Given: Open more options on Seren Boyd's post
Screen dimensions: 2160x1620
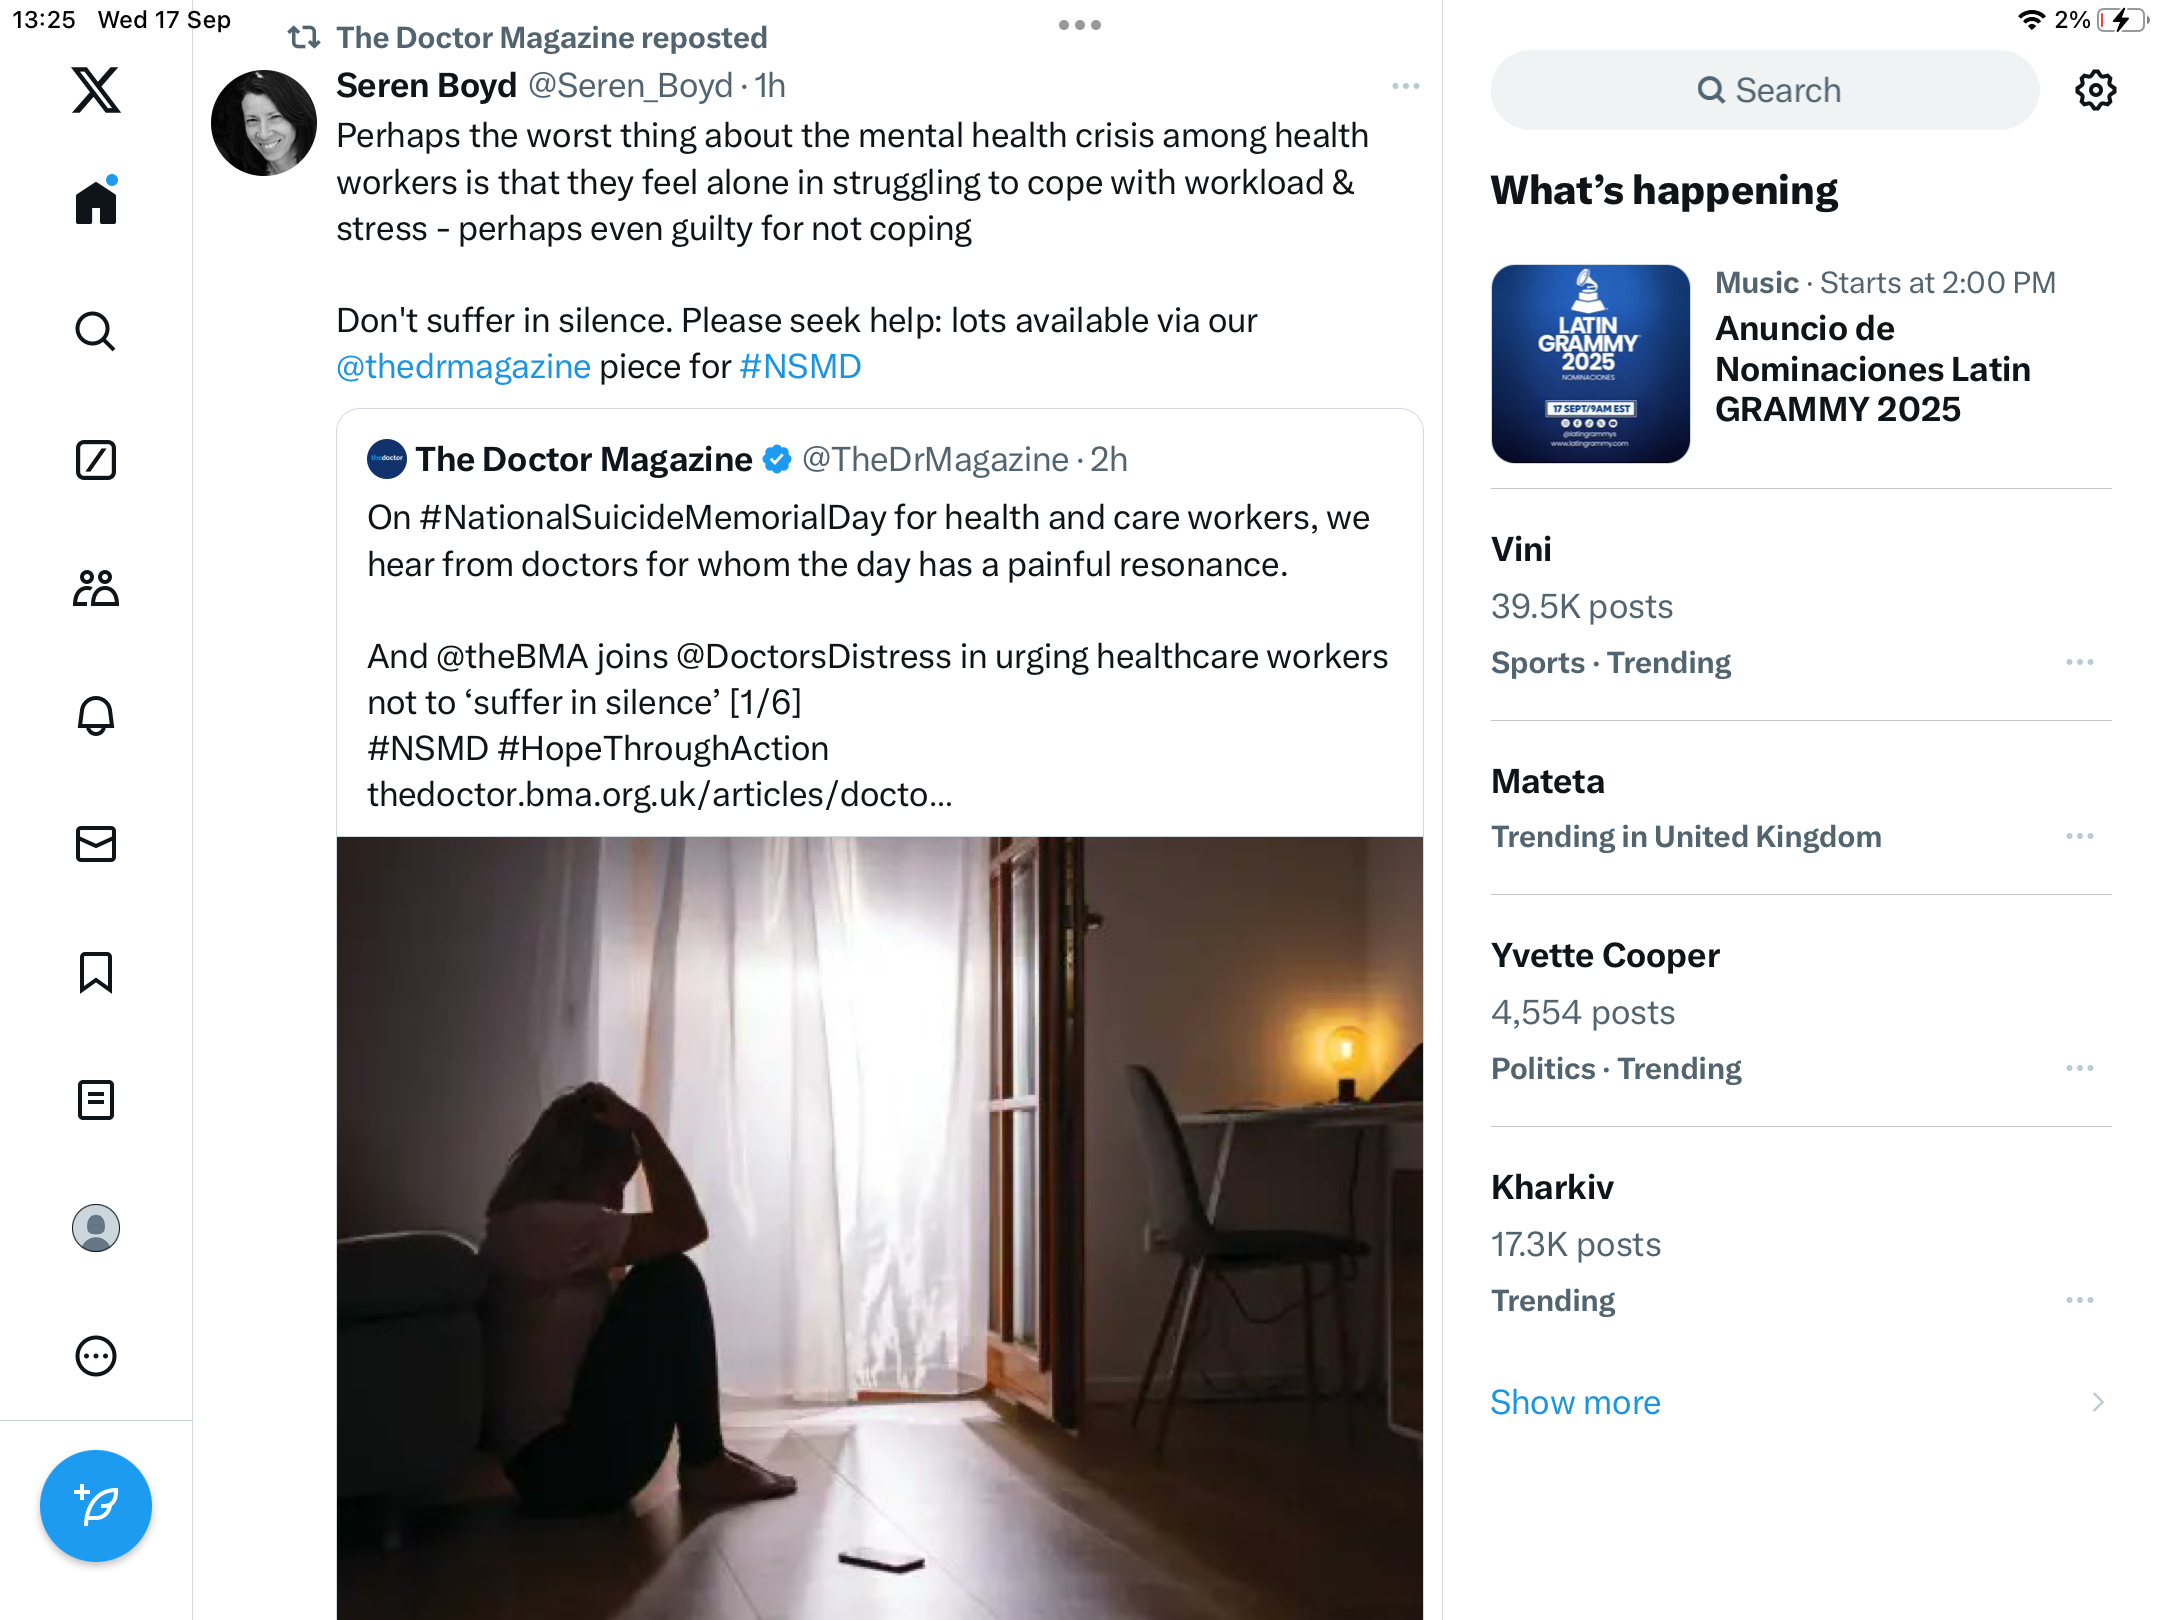Looking at the screenshot, I should pos(1405,86).
